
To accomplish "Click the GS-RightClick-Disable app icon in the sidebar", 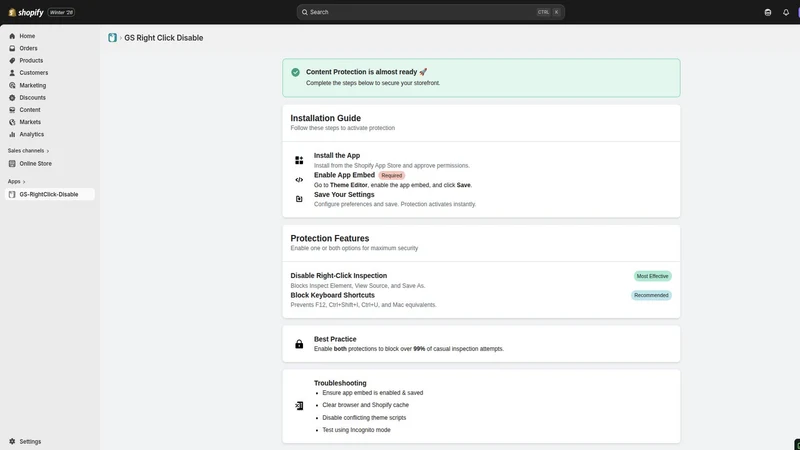I will tap(12, 194).
